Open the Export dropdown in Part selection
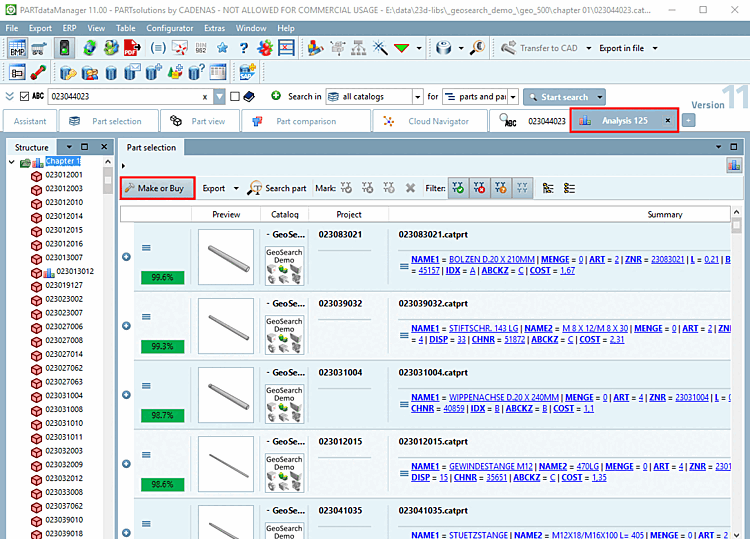Screen dimensions: 750x539 tap(236, 188)
